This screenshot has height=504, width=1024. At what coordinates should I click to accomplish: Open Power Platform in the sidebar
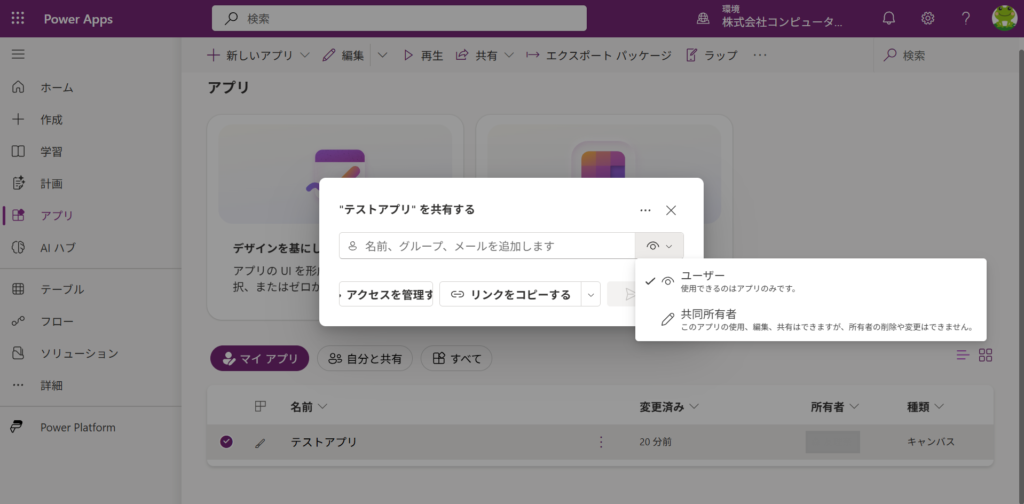pos(63,428)
